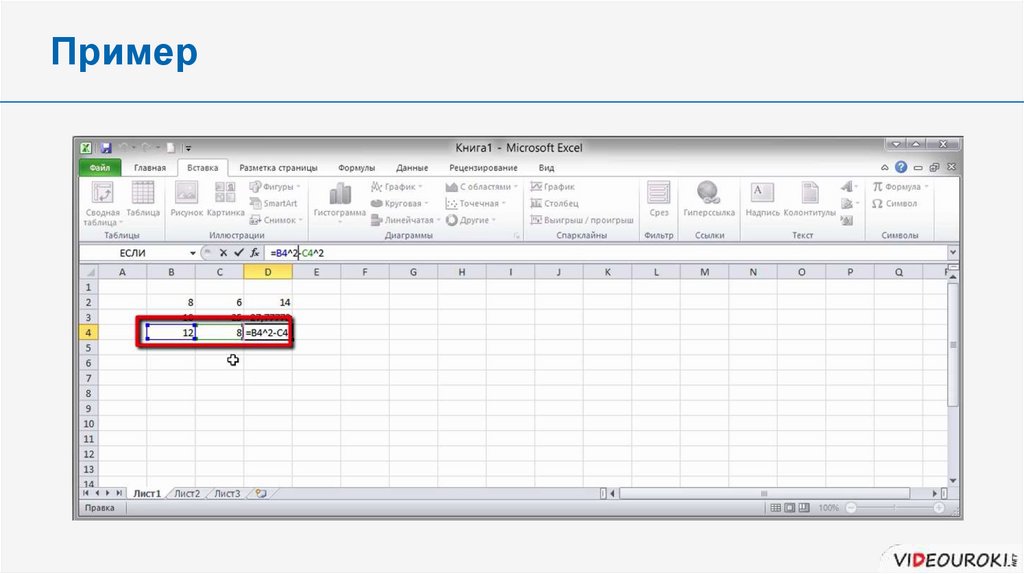Insert a Точечная scatter chart
Viewport: 1024px width, 574px height.
click(476, 204)
